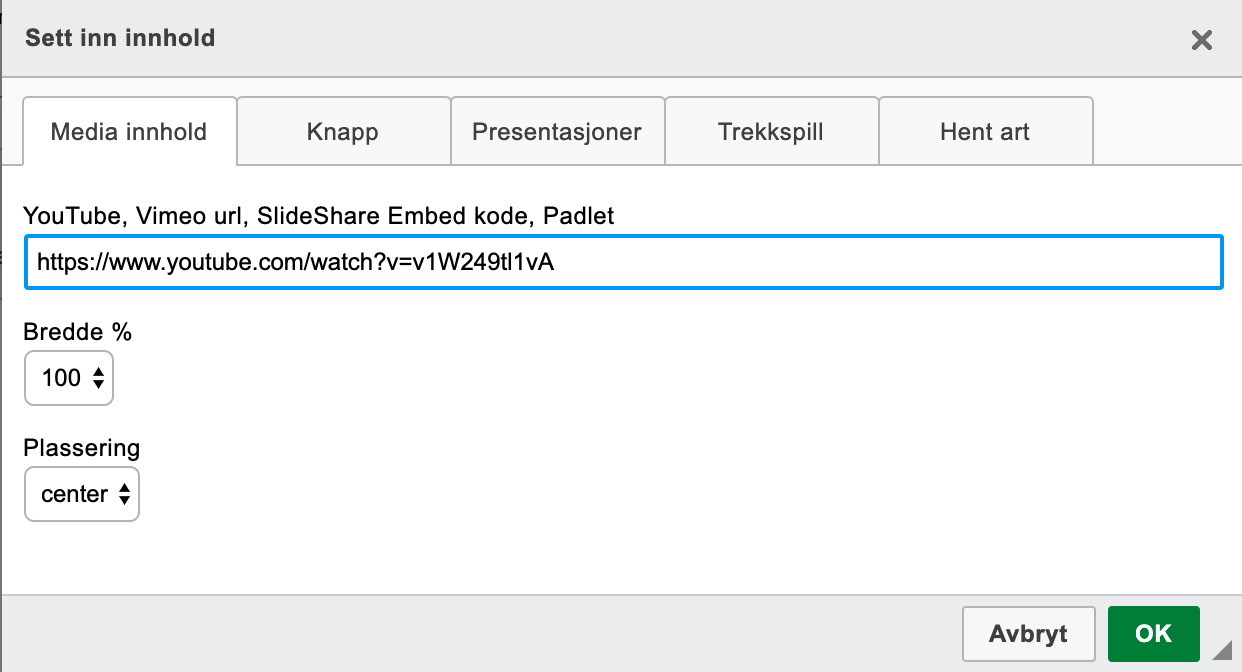Switch to the Media innhold tab
1242x672 pixels.
(129, 131)
